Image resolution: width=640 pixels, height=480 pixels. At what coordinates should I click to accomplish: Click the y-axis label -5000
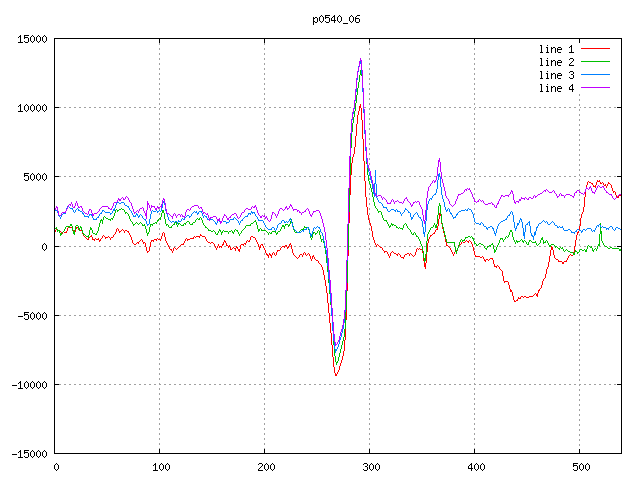coord(32,316)
